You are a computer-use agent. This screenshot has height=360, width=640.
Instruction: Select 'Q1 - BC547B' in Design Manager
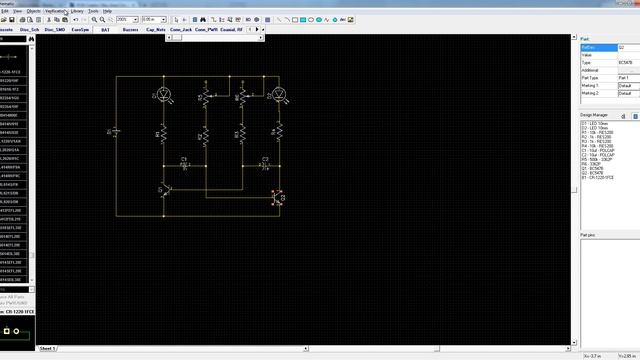click(x=592, y=169)
